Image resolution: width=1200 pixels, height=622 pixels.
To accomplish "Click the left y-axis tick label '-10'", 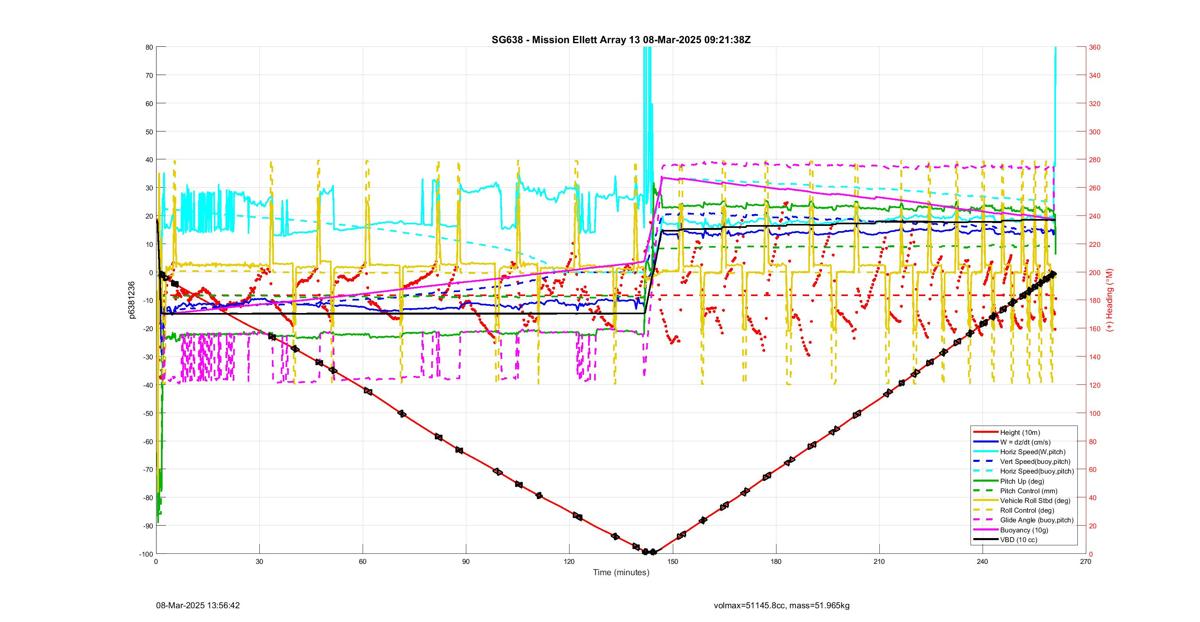I will 147,300.
